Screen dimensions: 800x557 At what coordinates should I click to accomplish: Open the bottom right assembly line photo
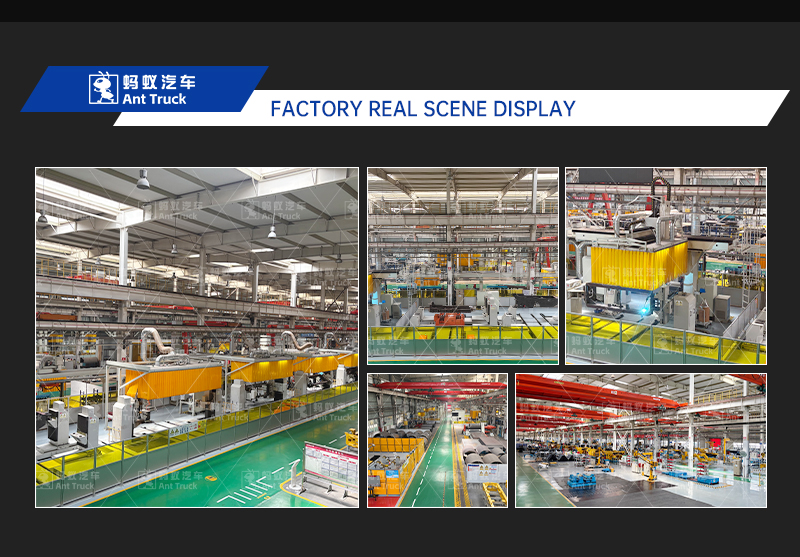point(640,440)
